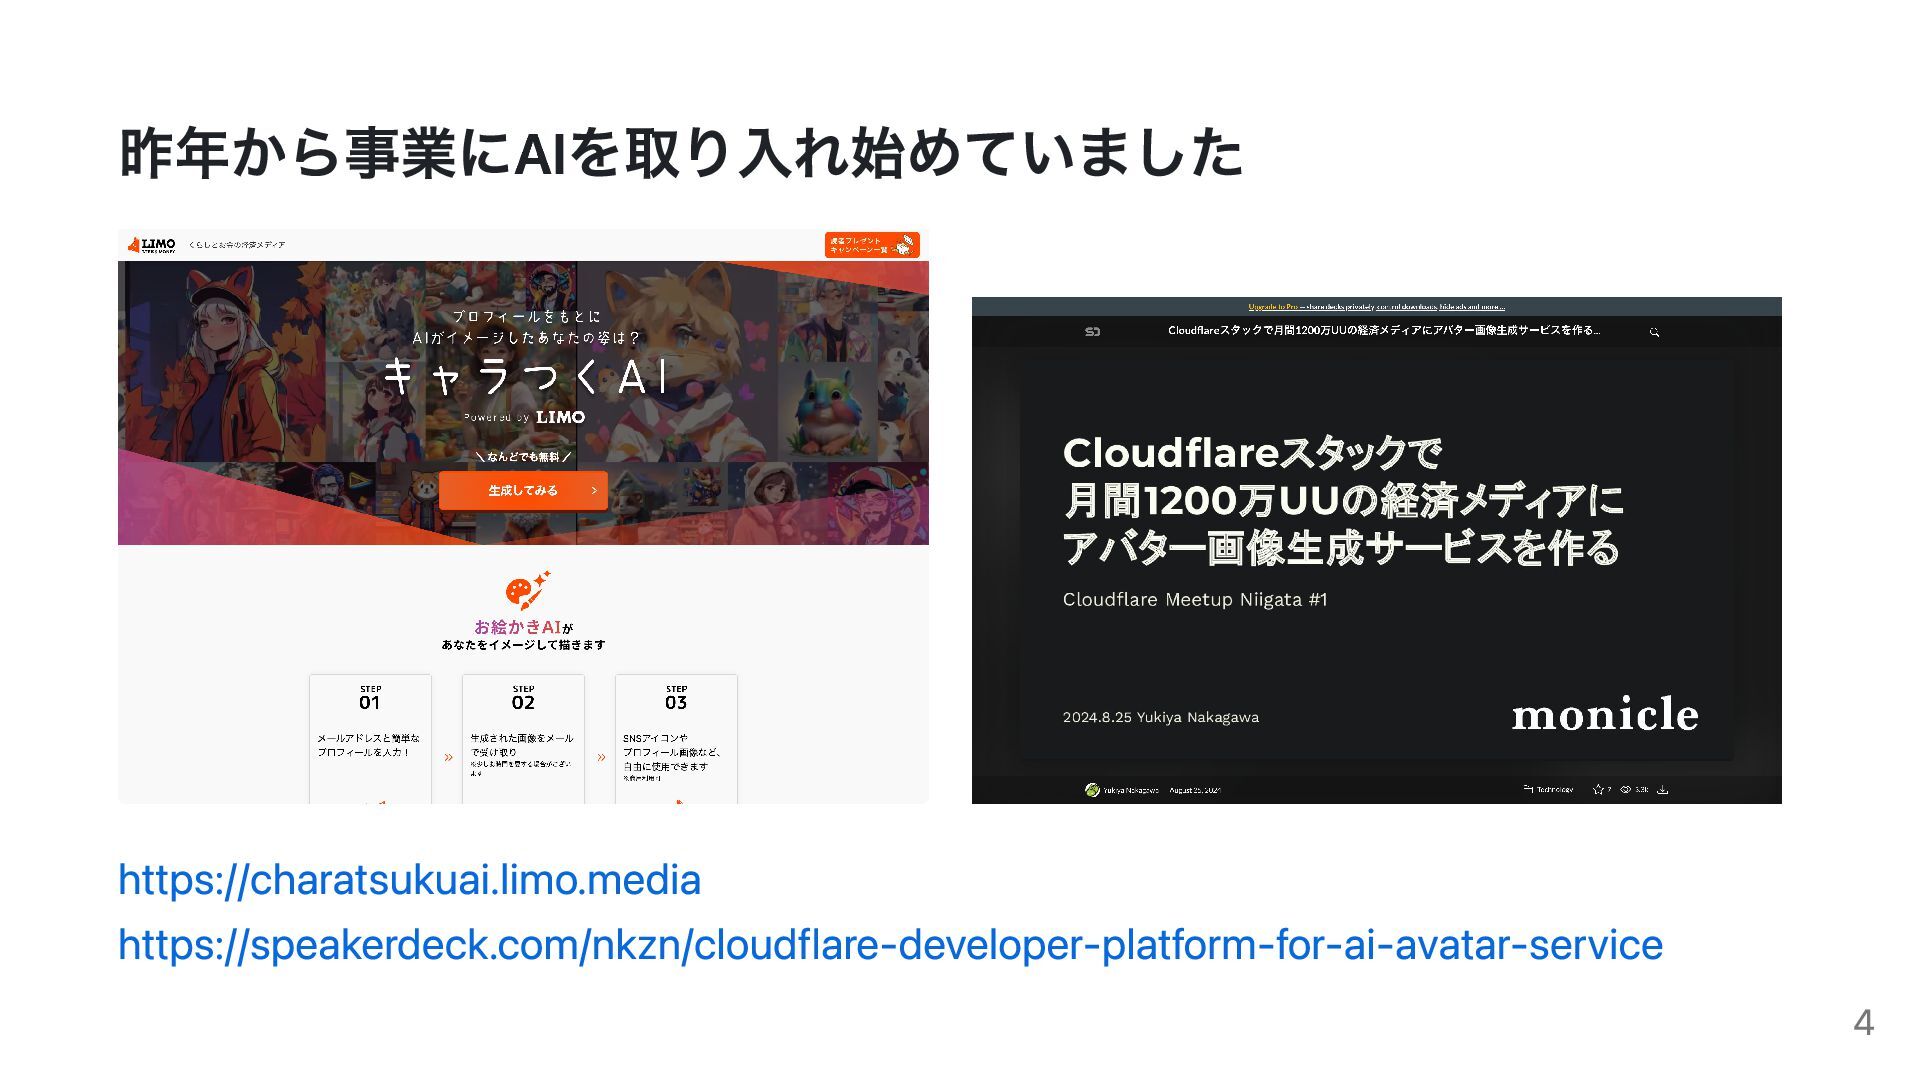Open the orange campaign present banner button
Image resolution: width=1920 pixels, height=1080 pixels.
point(872,245)
